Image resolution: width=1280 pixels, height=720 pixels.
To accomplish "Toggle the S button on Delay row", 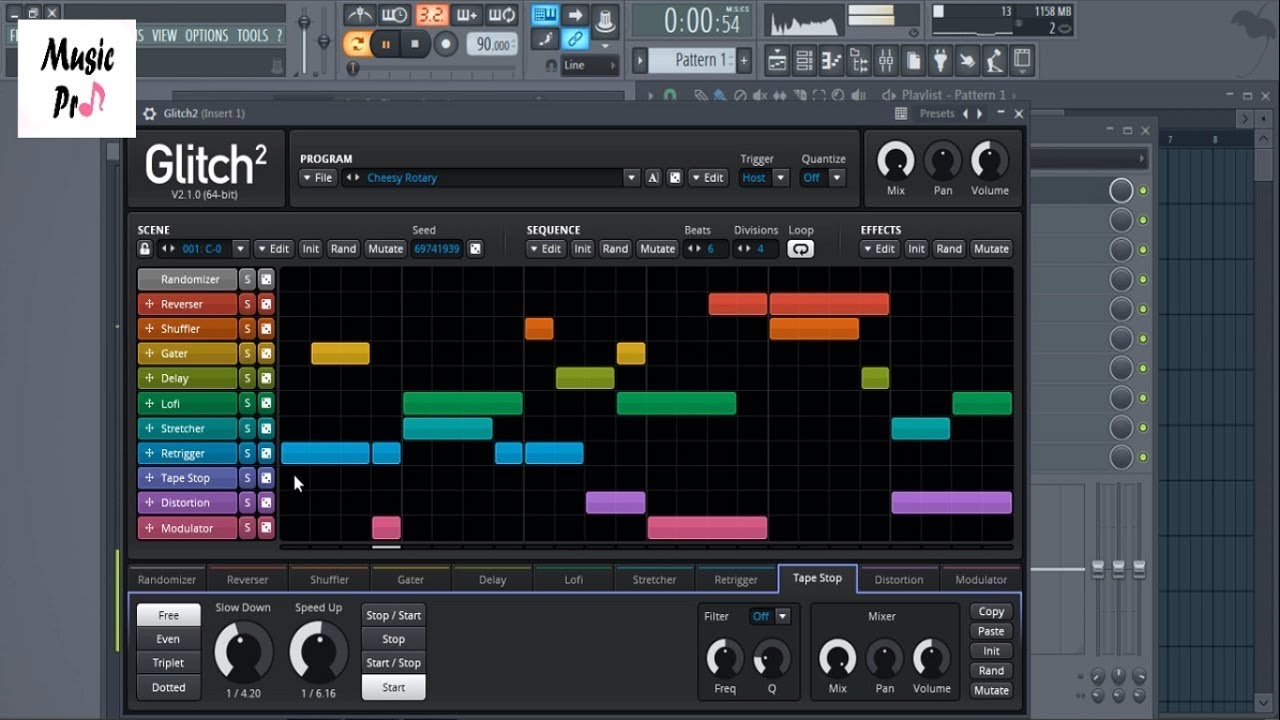I will pyautogui.click(x=247, y=378).
